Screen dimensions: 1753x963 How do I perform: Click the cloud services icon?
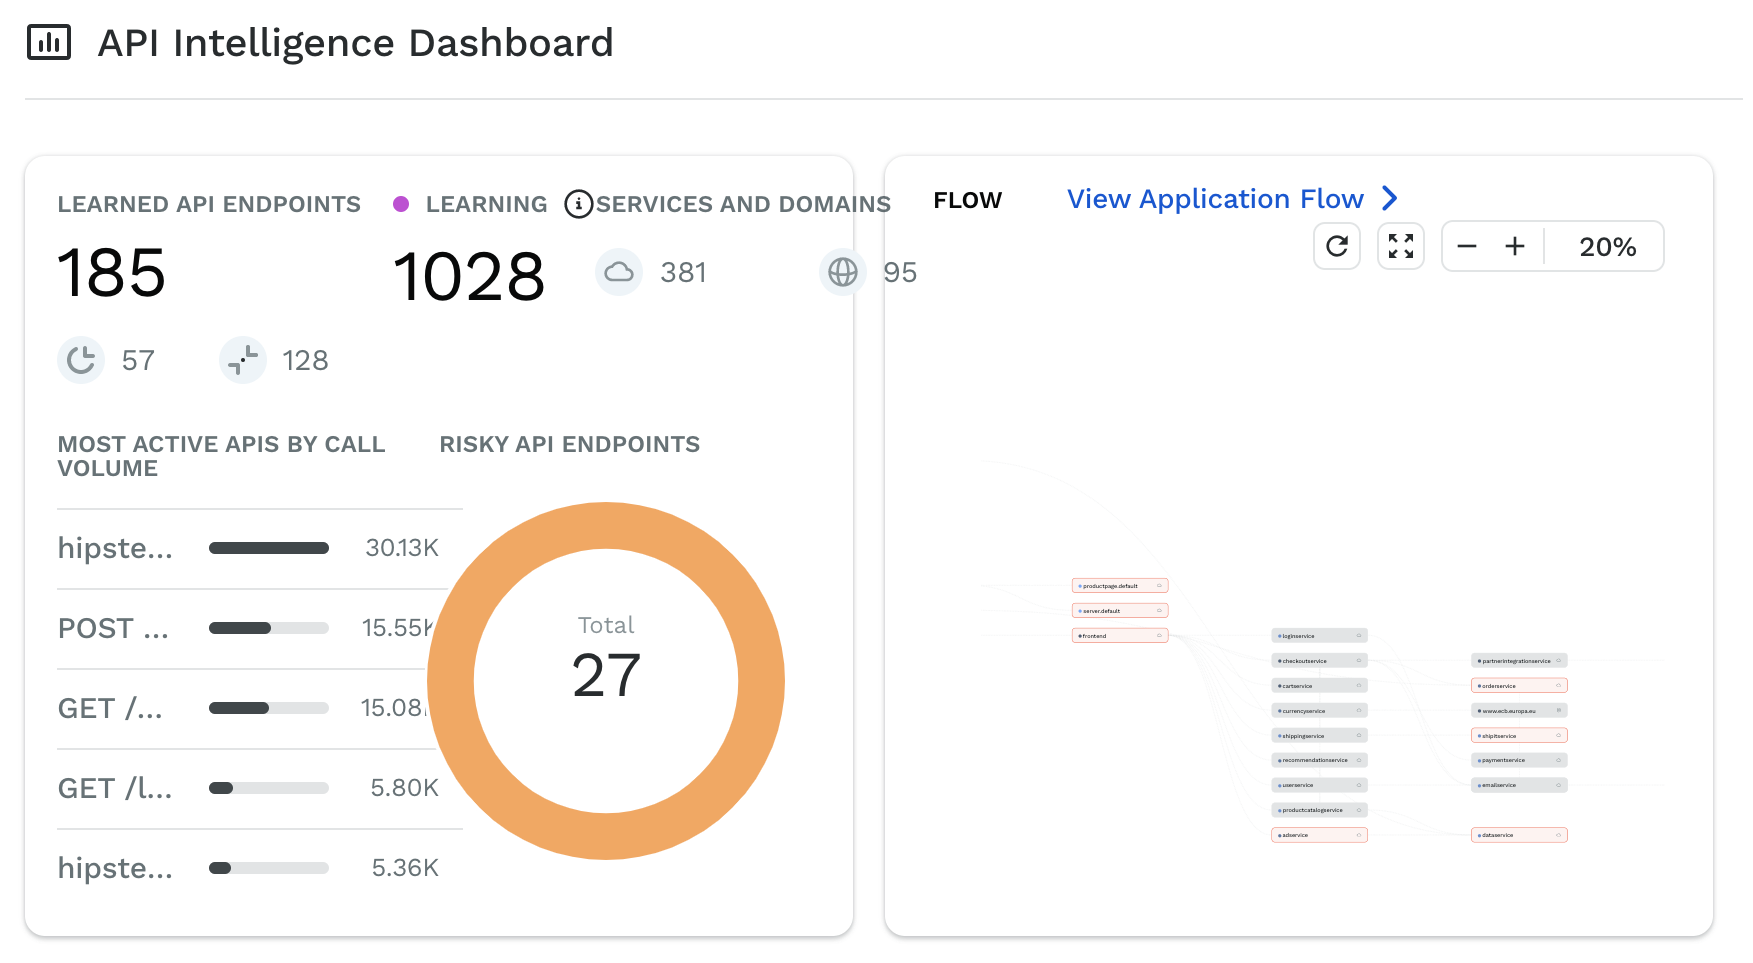tap(619, 272)
